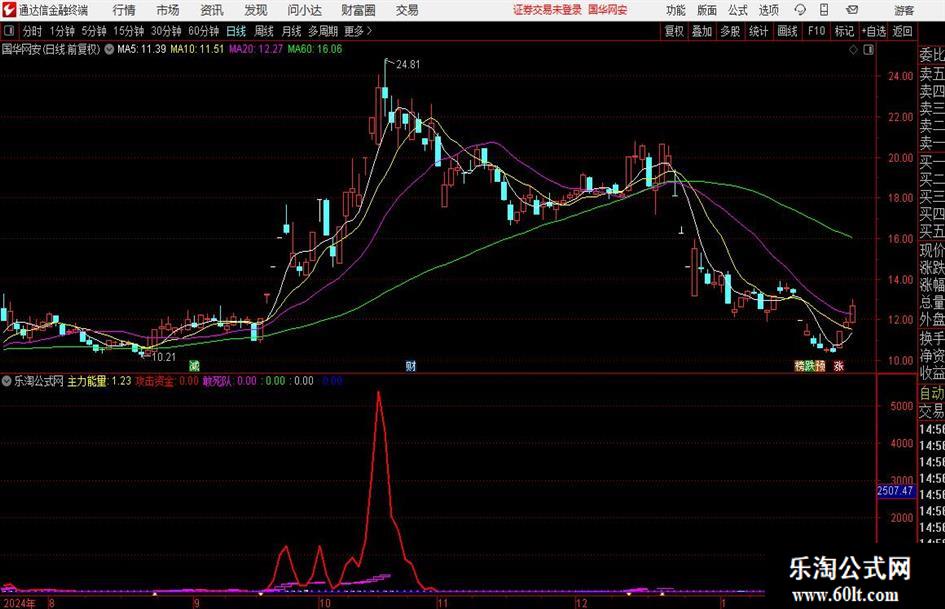The width and height of the screenshot is (945, 609).
Task: Open the customer service headset icon
Action: 800,10
